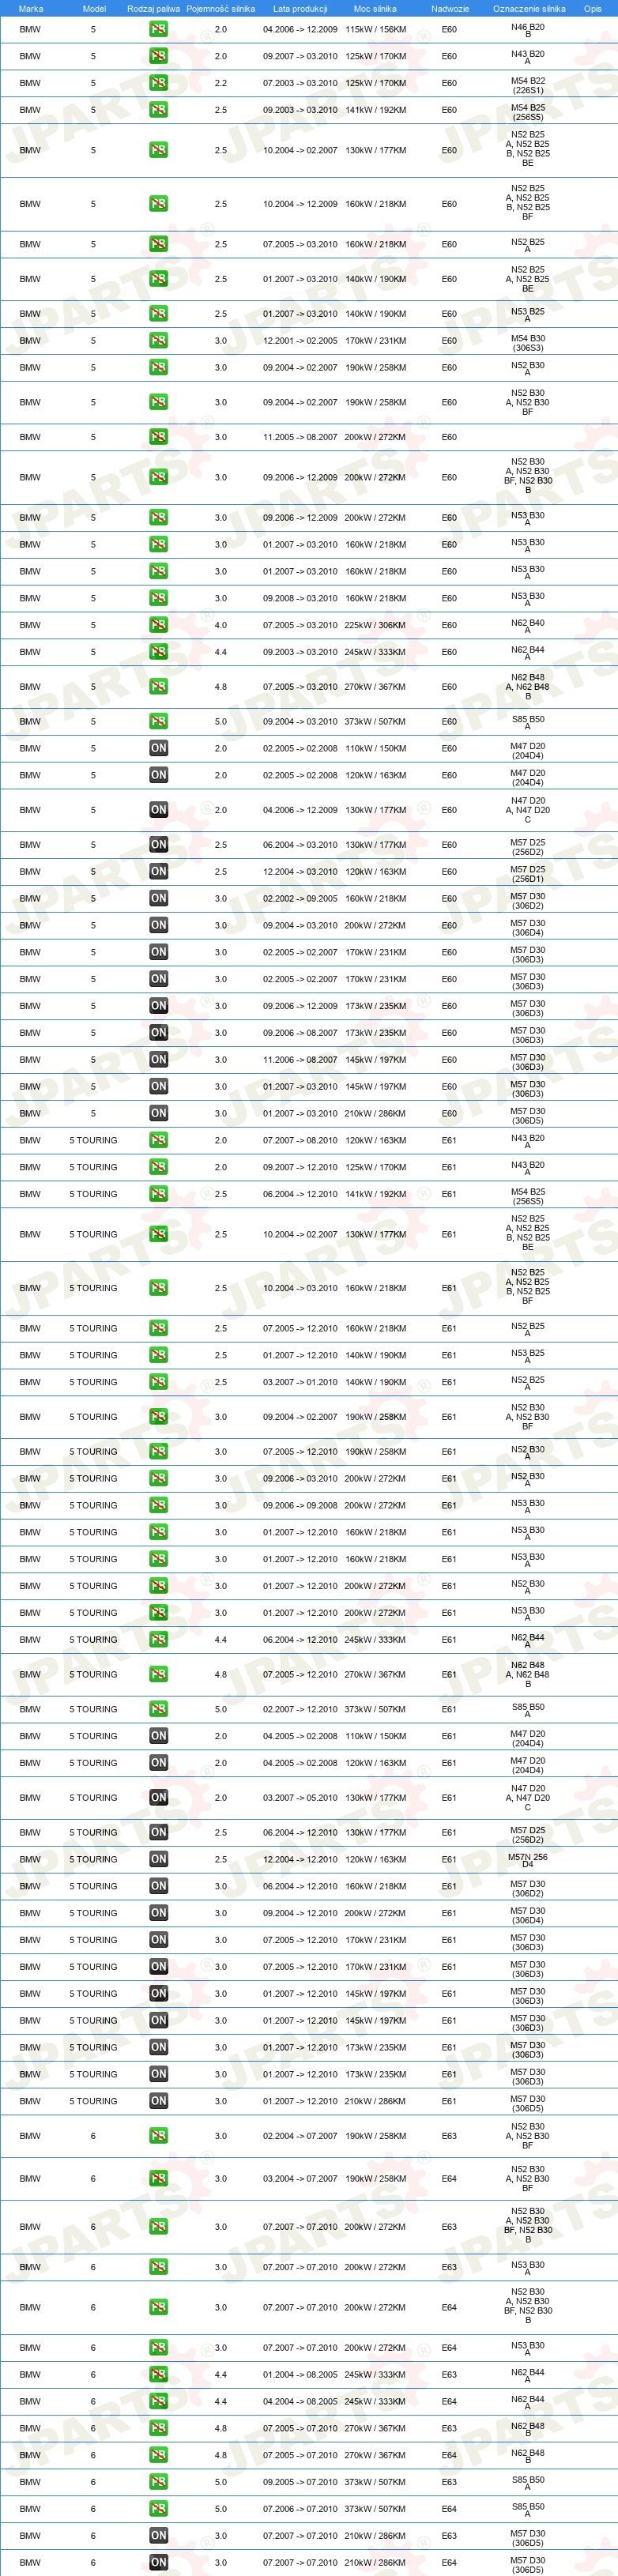
Task: Click the Moc silnika column header
Action: (x=375, y=8)
